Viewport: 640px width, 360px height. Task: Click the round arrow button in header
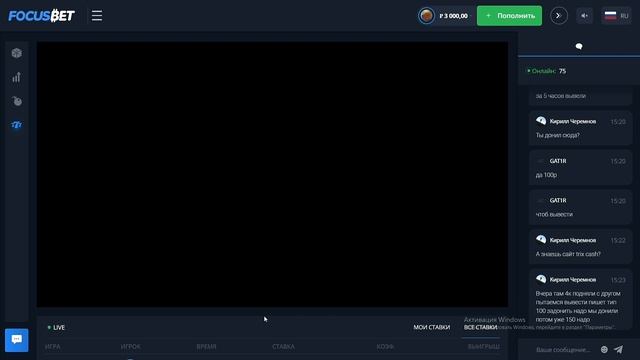(x=559, y=16)
